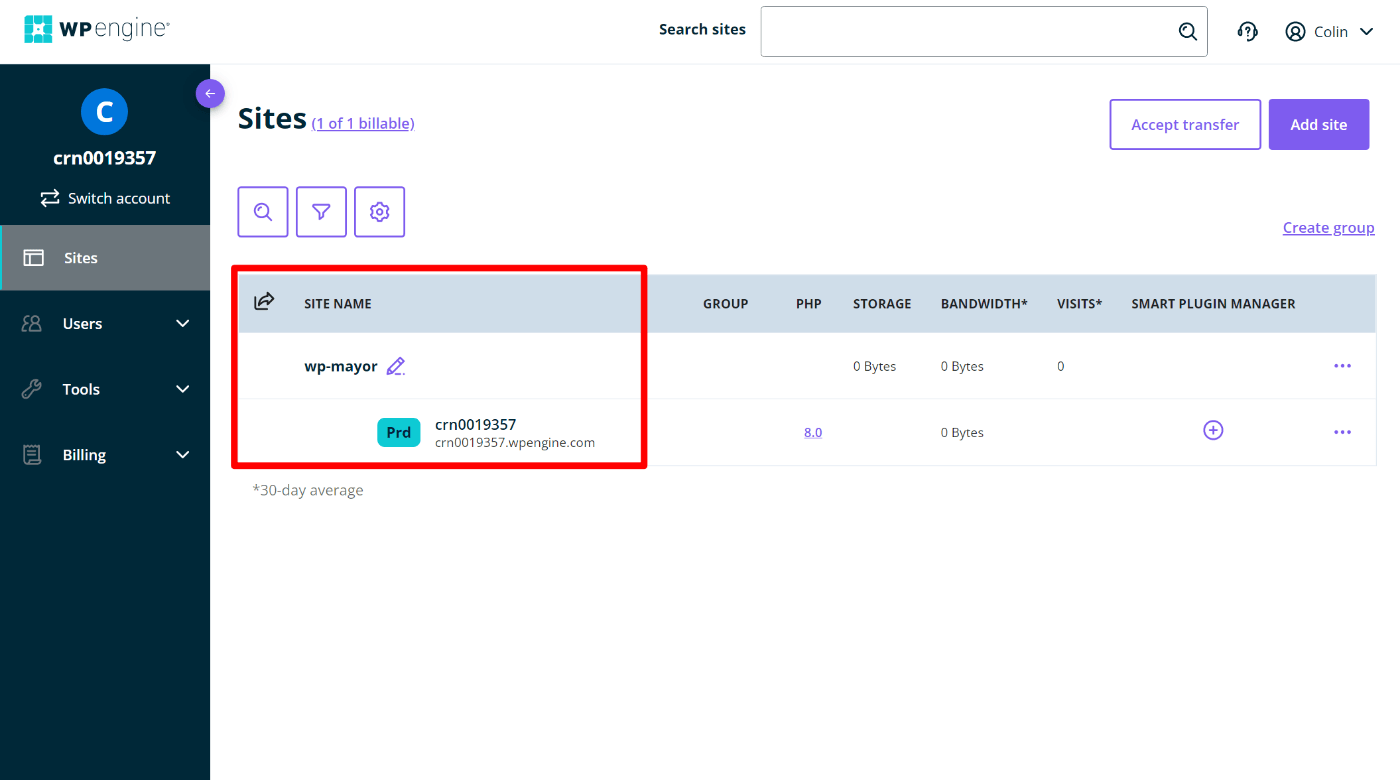The width and height of the screenshot is (1400, 780).
Task: Click the Switch account arrows icon
Action: [50, 198]
